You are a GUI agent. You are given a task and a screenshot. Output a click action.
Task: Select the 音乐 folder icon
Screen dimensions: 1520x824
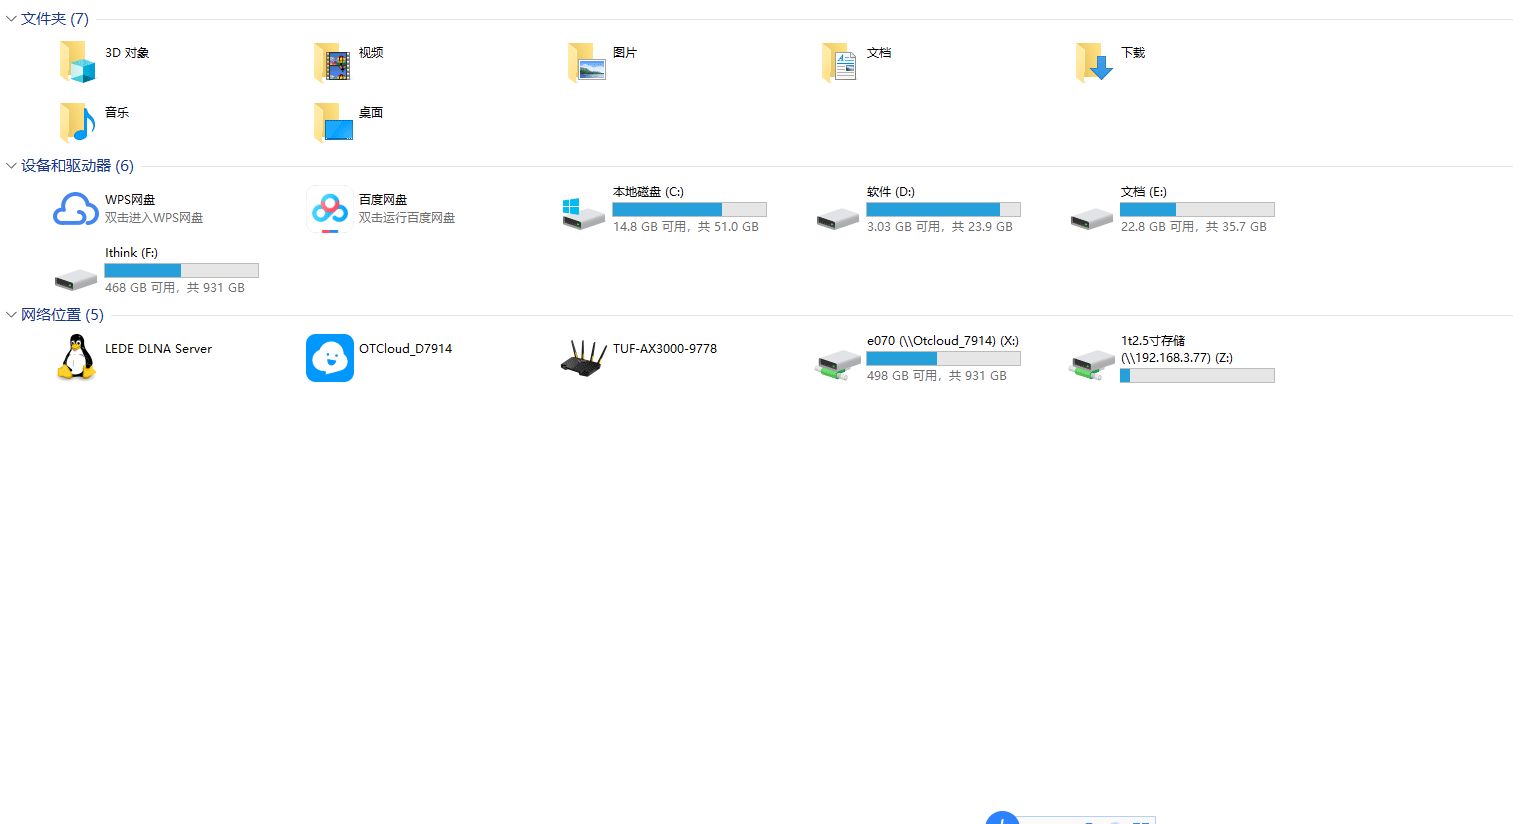click(77, 122)
